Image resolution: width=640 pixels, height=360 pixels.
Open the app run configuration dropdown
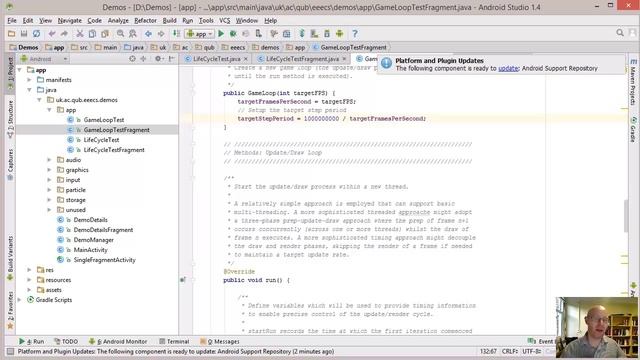pos(199,33)
